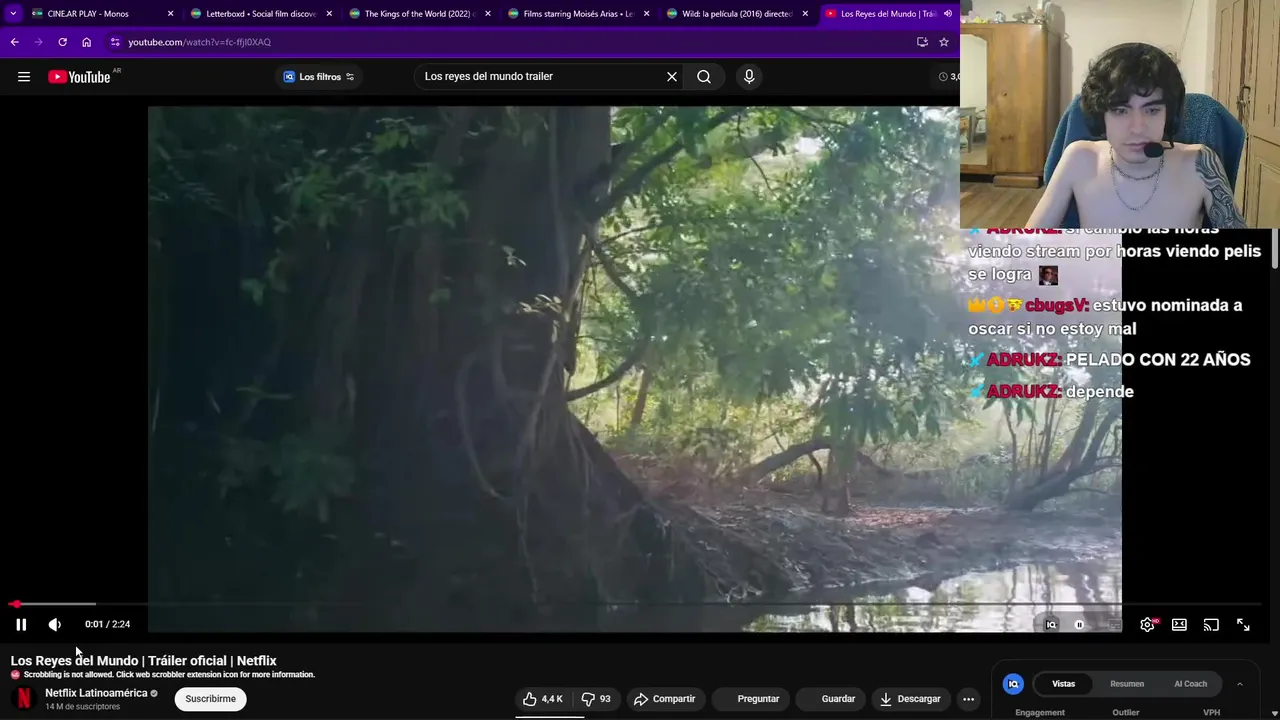Cast the video to a TV
Image resolution: width=1280 pixels, height=720 pixels.
pos(1211,625)
